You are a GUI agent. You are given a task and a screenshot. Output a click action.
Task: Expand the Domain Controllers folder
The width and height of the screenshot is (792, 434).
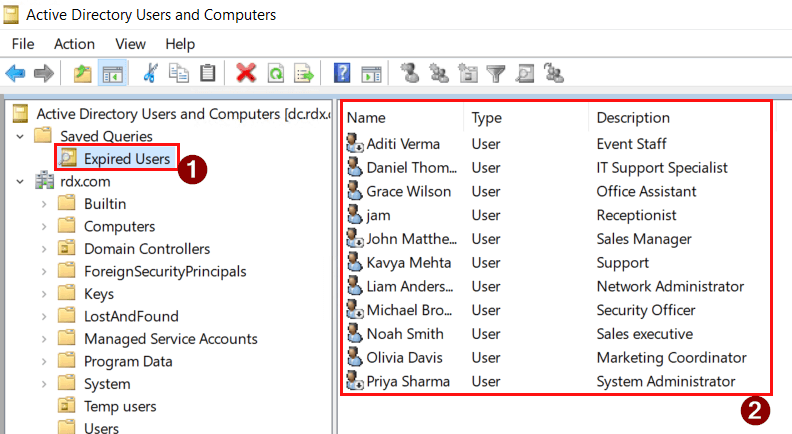pyautogui.click(x=44, y=249)
